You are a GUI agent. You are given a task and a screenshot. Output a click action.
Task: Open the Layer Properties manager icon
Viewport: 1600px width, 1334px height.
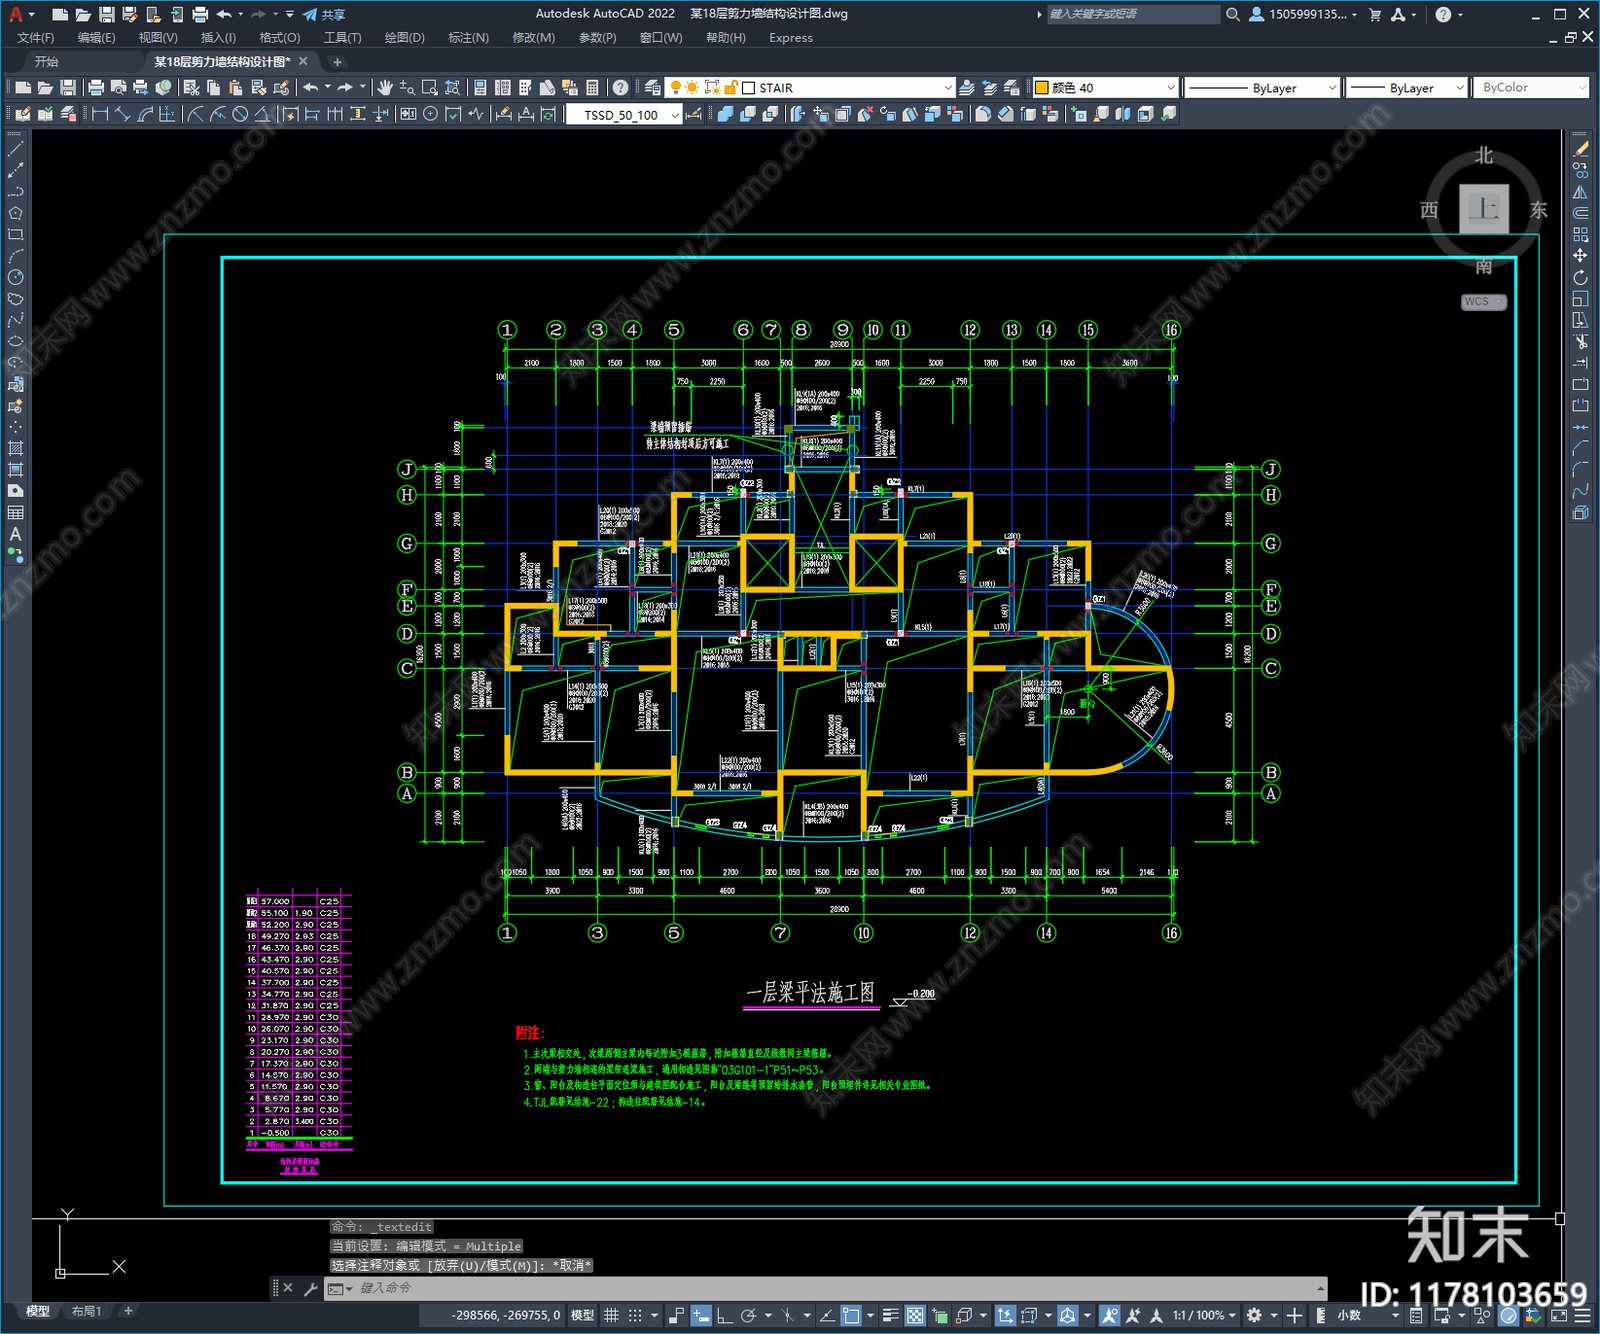653,88
